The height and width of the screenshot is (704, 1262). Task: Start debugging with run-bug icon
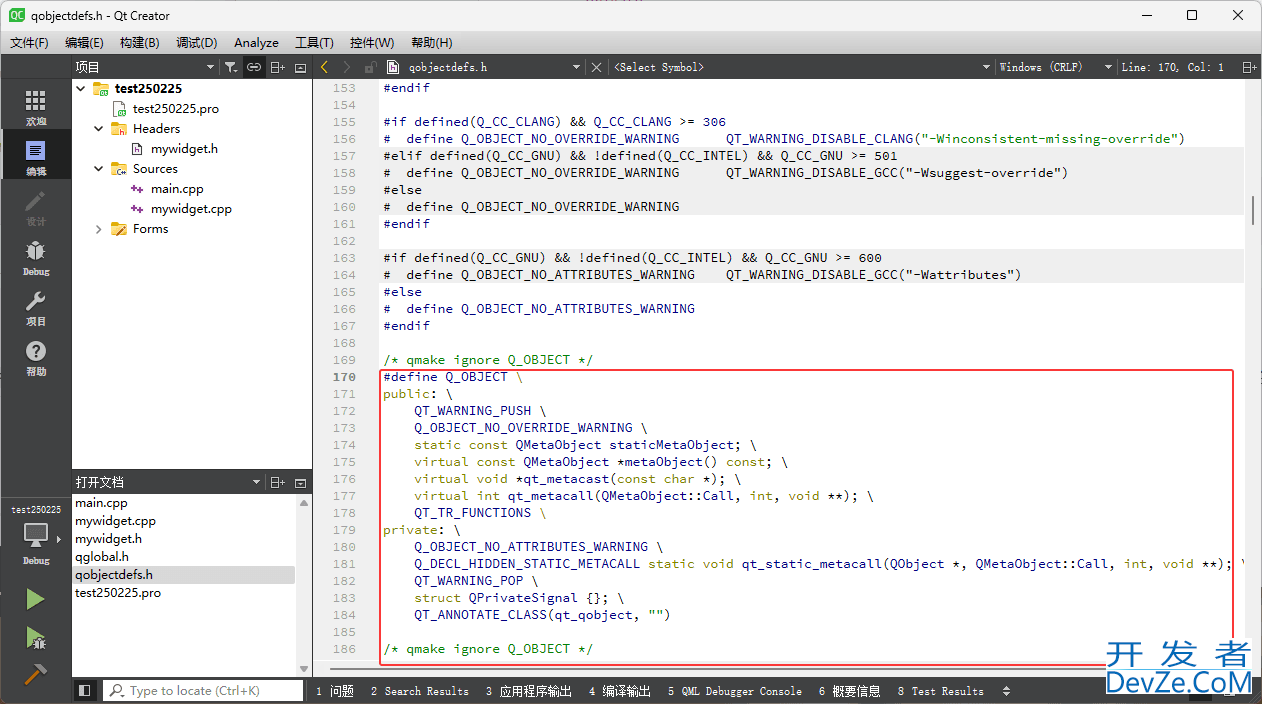(x=35, y=637)
